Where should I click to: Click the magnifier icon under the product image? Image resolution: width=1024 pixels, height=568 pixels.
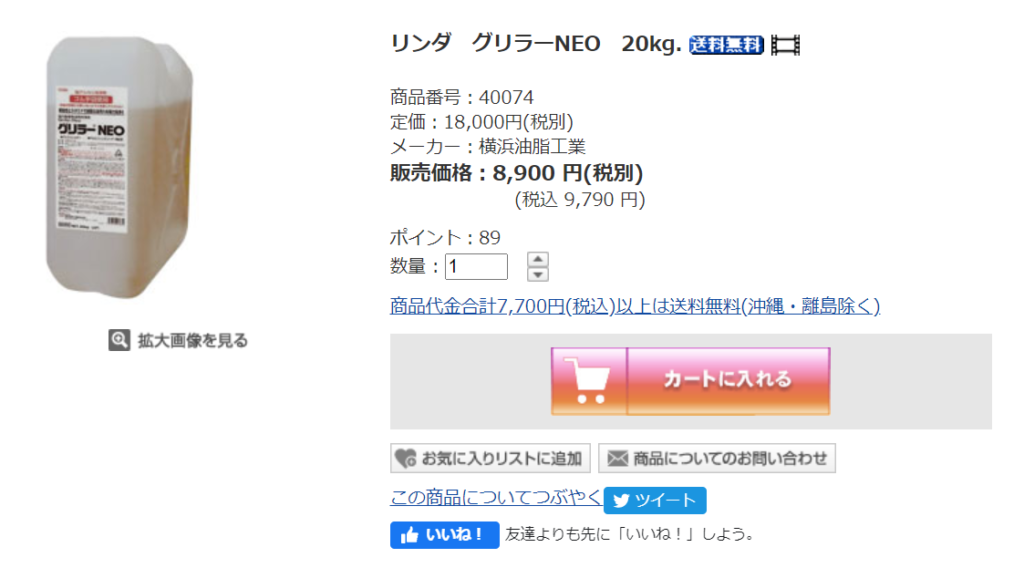click(119, 340)
